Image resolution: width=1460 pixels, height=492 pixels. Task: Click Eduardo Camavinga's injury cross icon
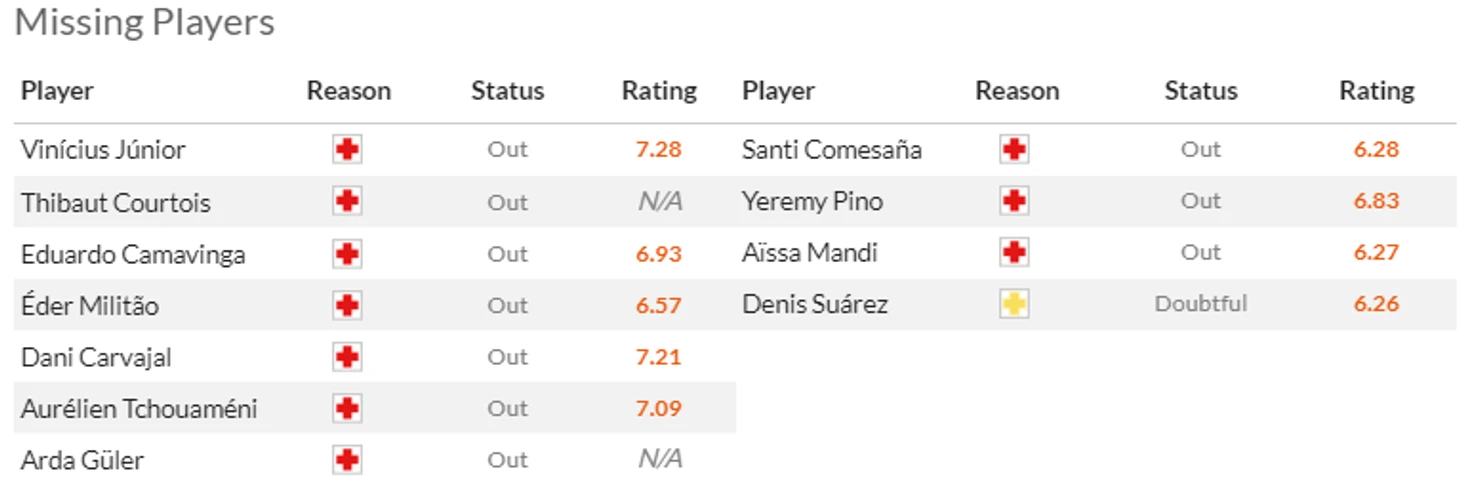click(347, 254)
